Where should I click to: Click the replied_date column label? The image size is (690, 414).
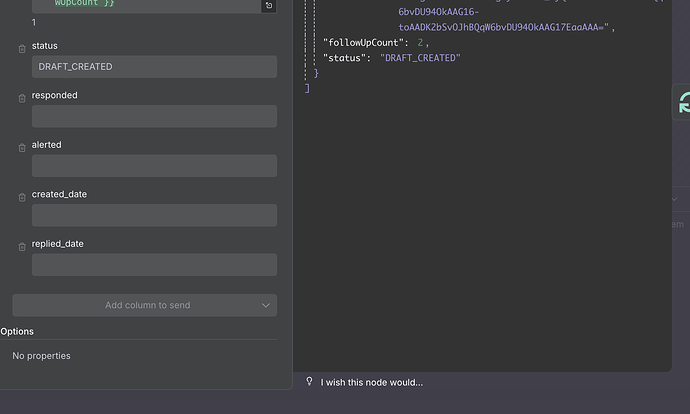coord(58,244)
